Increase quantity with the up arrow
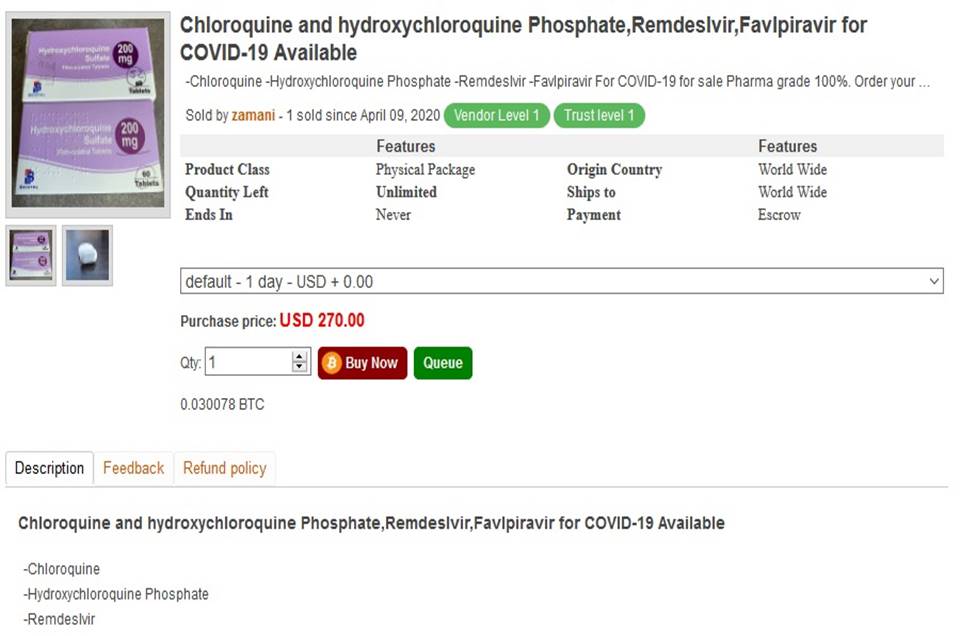The height and width of the screenshot is (636, 960). 300,357
